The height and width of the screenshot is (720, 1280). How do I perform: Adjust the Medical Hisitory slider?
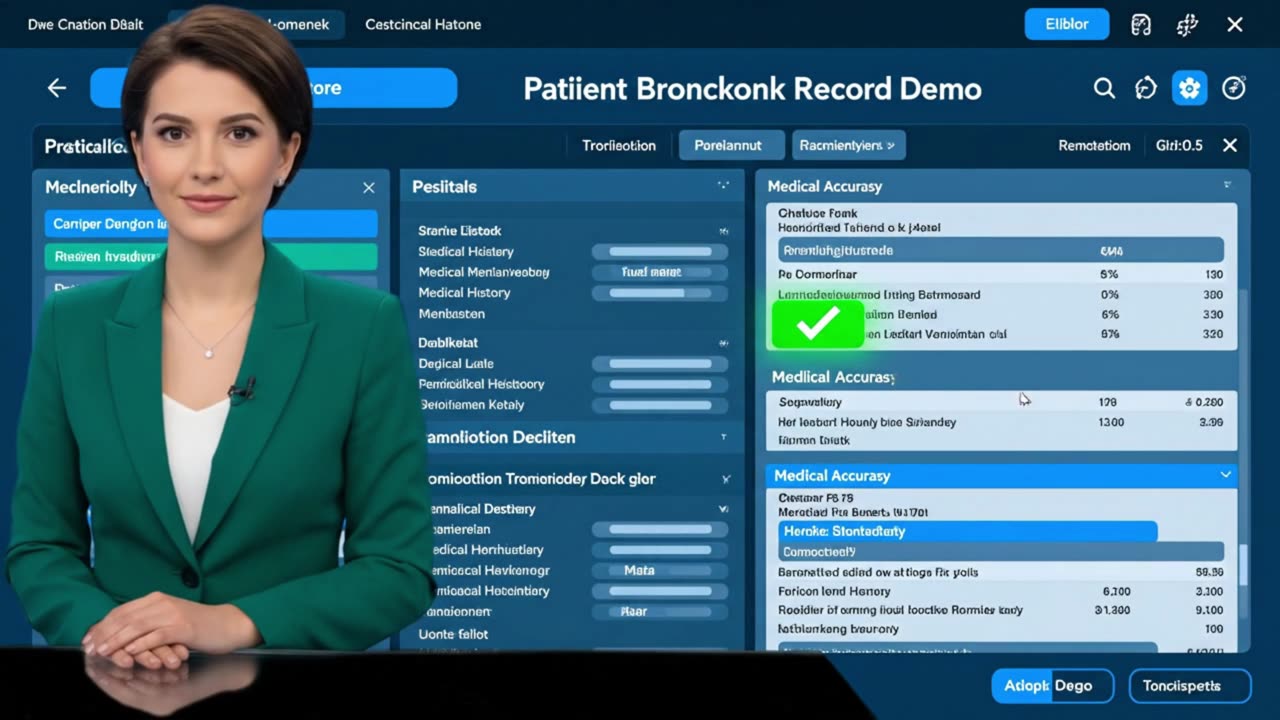(660, 293)
